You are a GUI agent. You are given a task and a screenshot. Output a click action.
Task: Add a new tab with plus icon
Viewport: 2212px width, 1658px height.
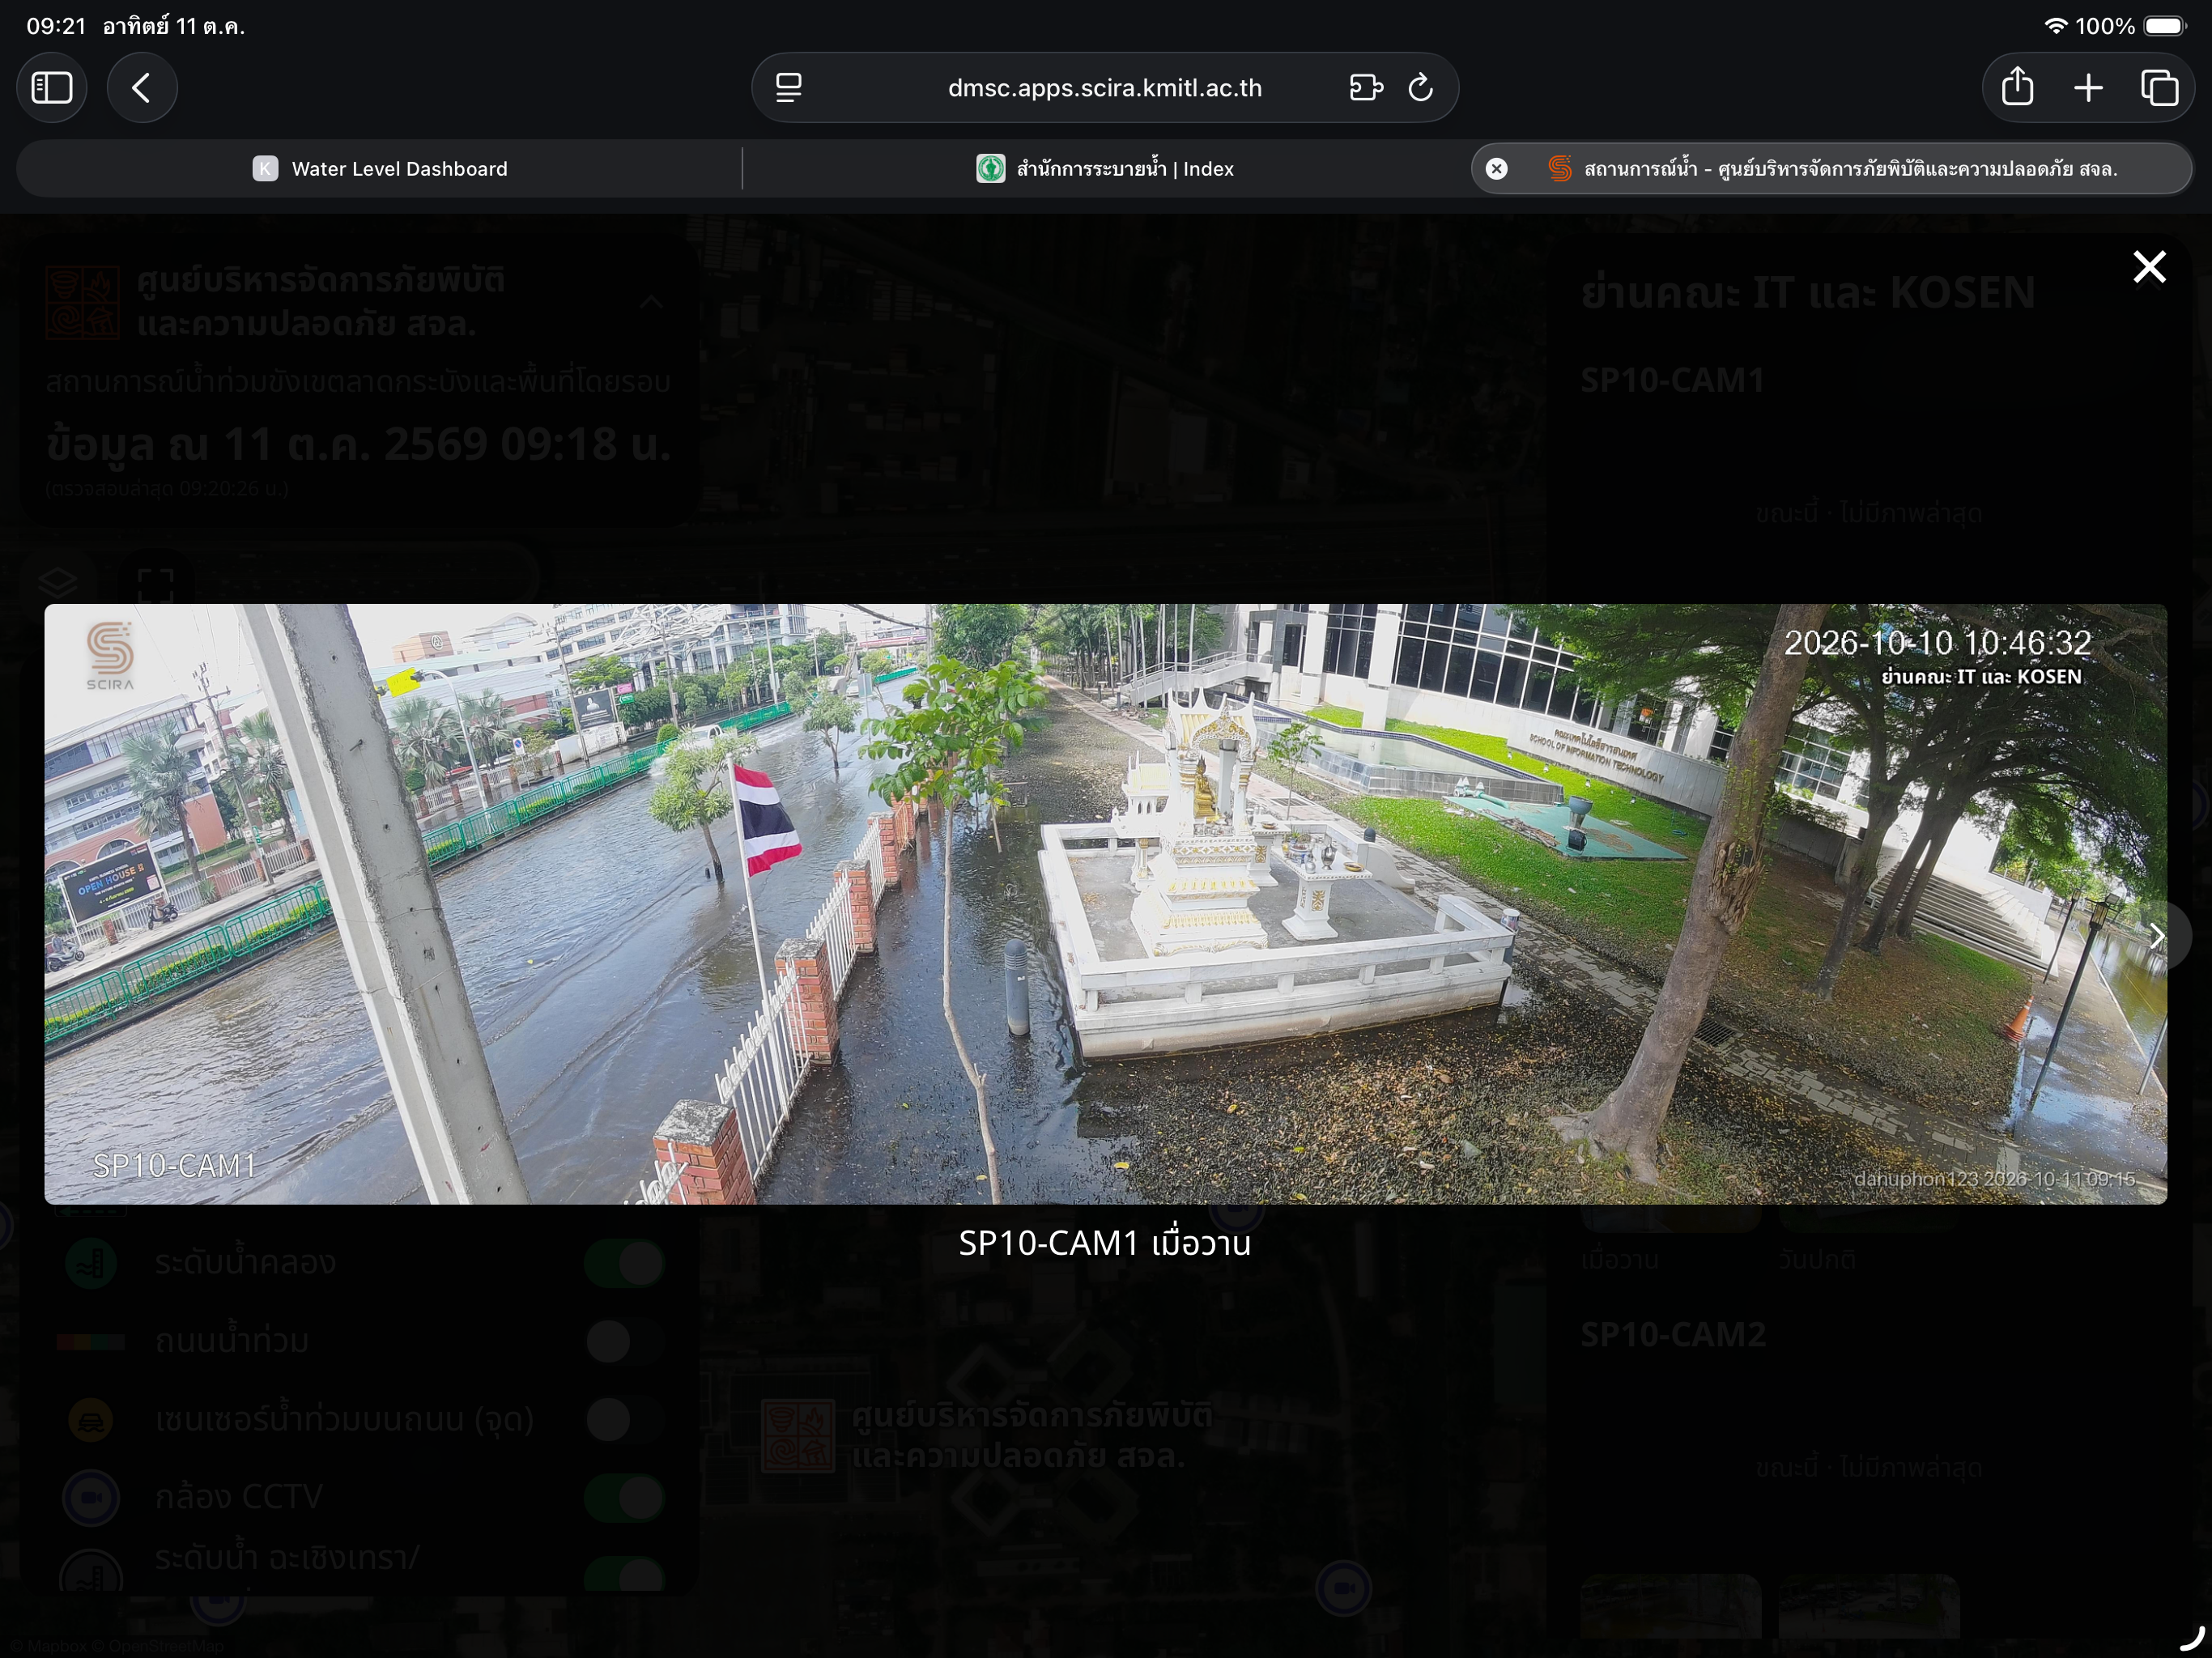tap(2088, 88)
